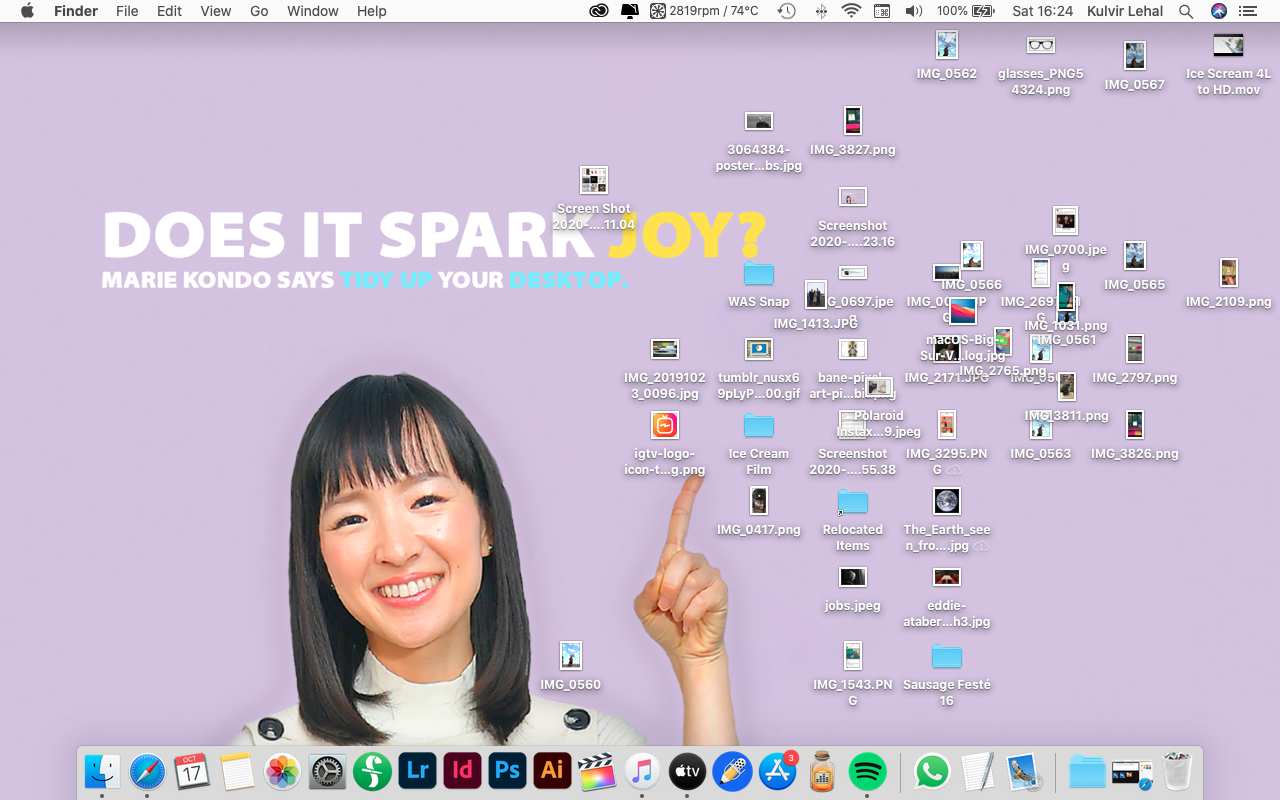Open the TextEdit document icon in Dock
This screenshot has width=1280, height=800.
[x=976, y=771]
